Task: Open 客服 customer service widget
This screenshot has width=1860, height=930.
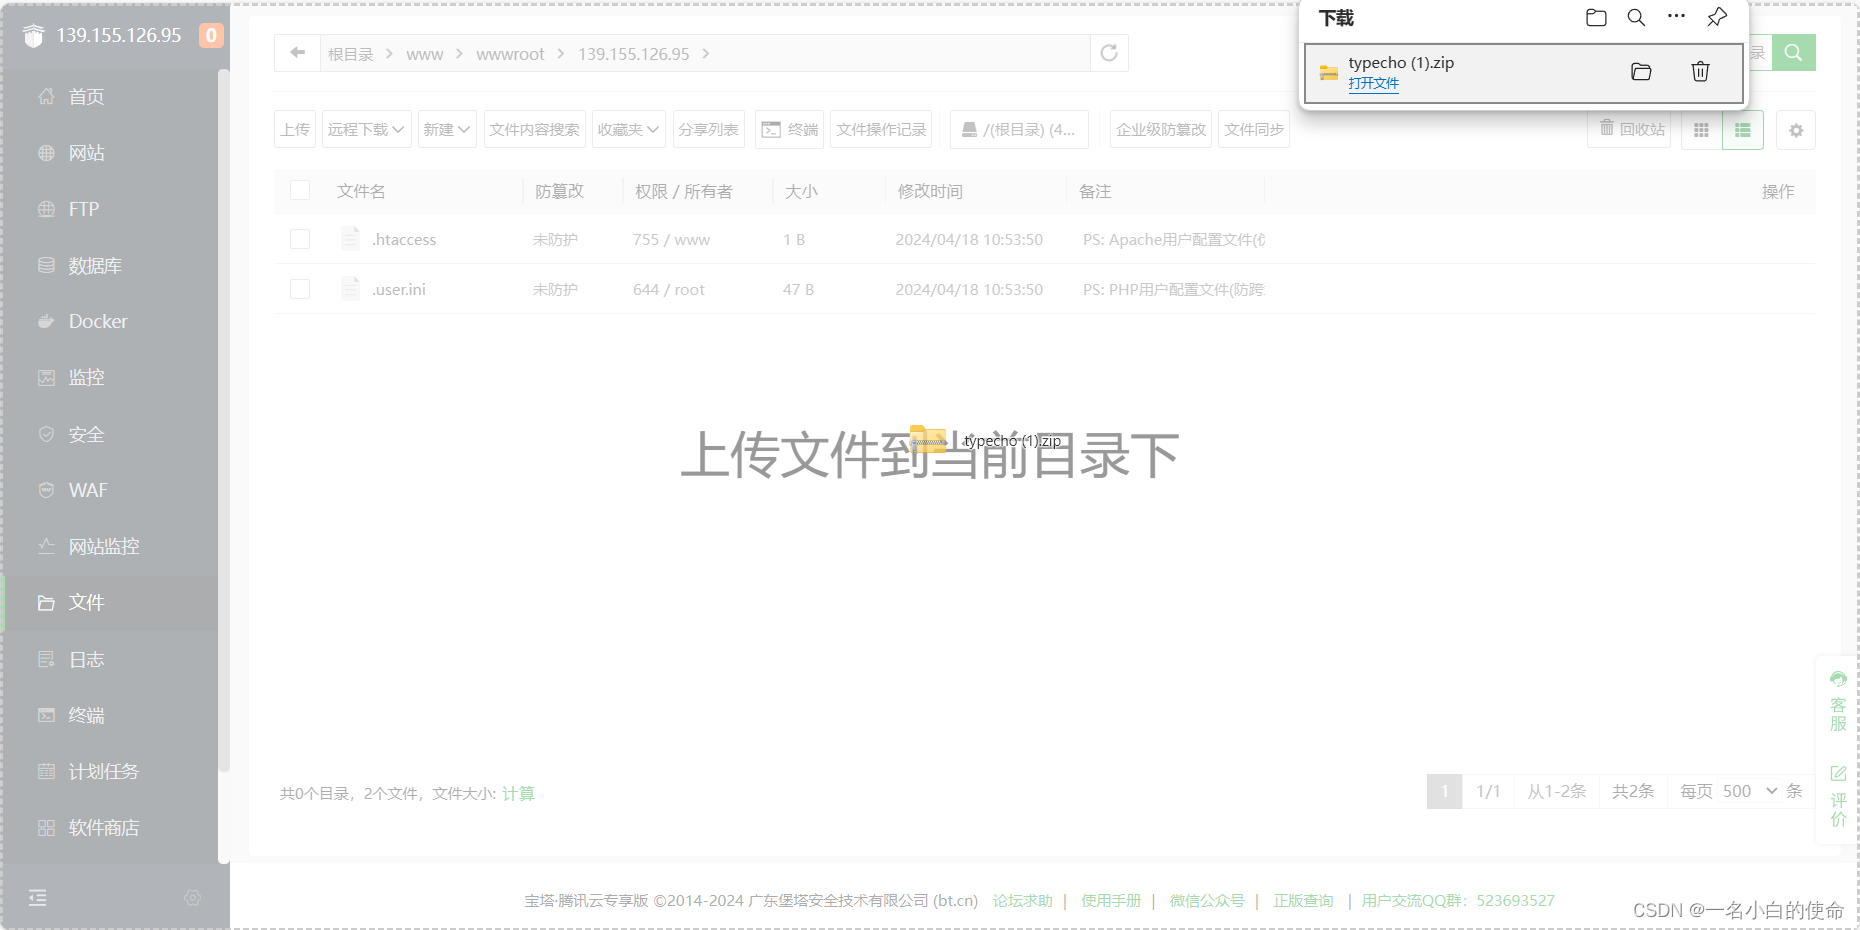Action: [x=1838, y=702]
